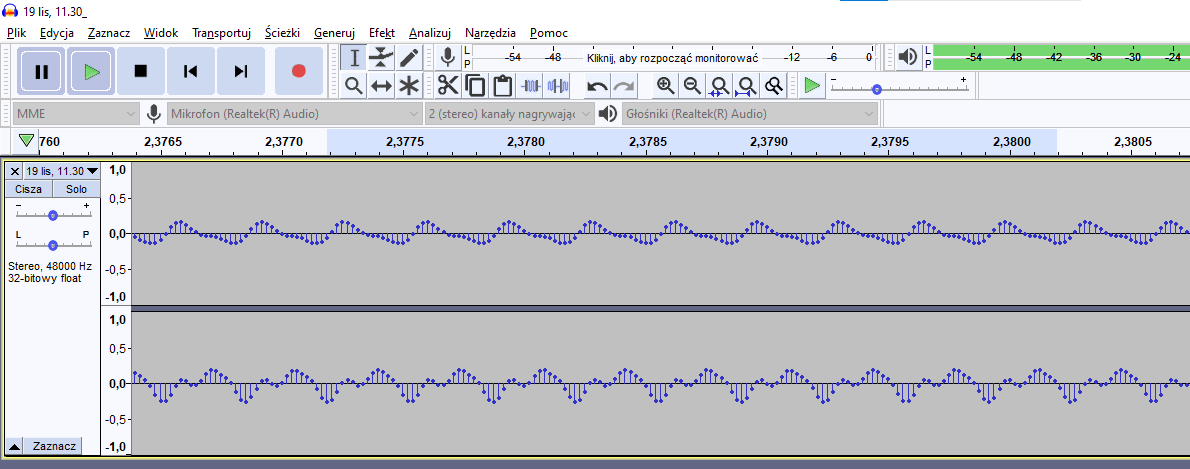Click the 1,0 scale of upper channel
The height and width of the screenshot is (469, 1190).
pyautogui.click(x=118, y=171)
